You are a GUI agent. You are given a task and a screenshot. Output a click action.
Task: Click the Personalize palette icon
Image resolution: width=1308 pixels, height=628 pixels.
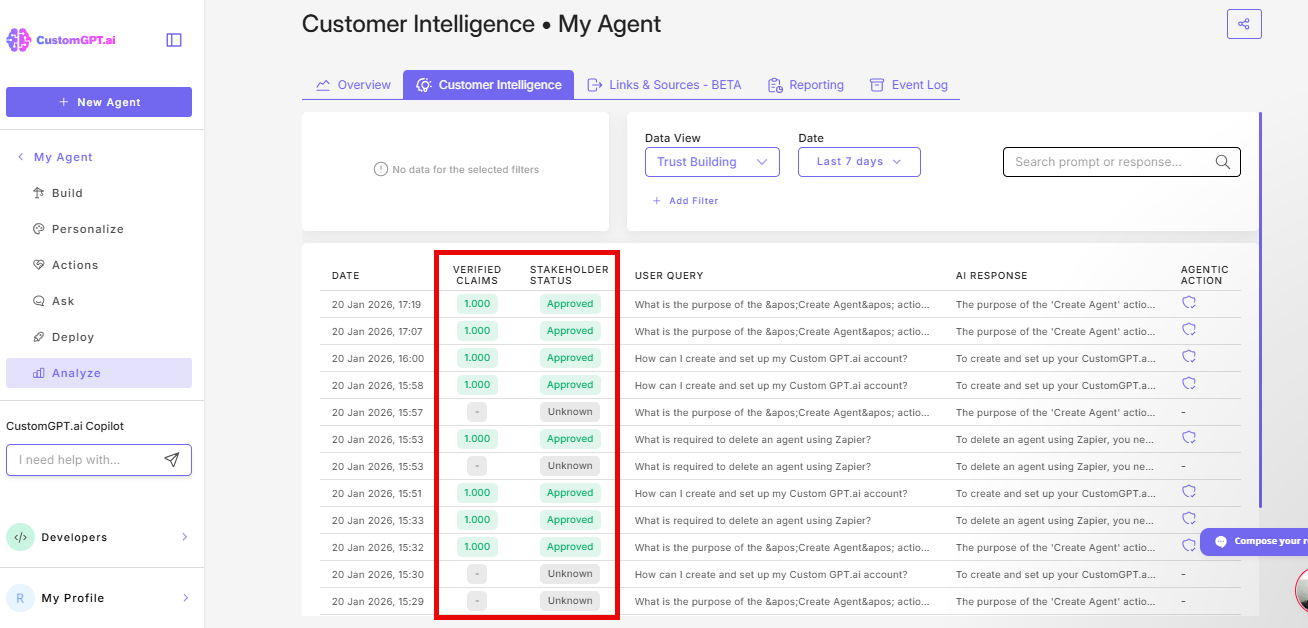[x=39, y=229]
